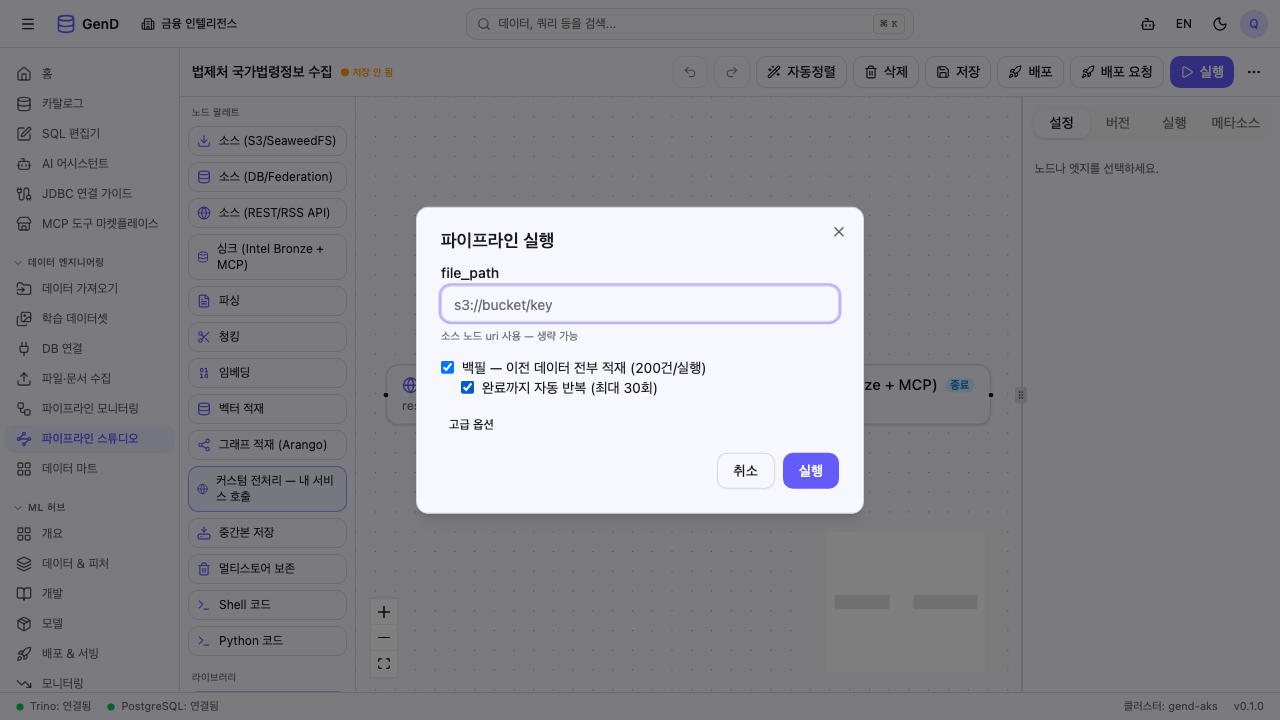
Task: Open the more options ellipsis menu
Action: point(1254,72)
